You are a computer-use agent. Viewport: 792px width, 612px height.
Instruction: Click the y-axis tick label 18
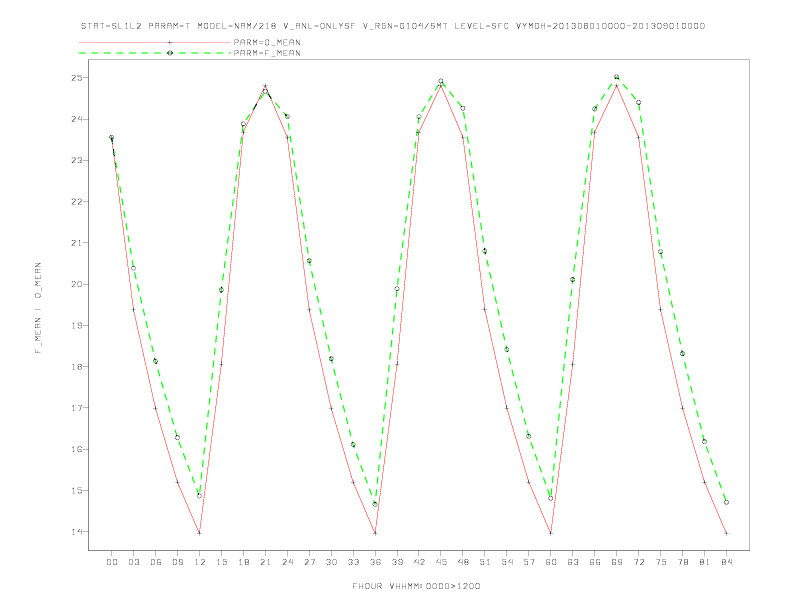(x=77, y=367)
